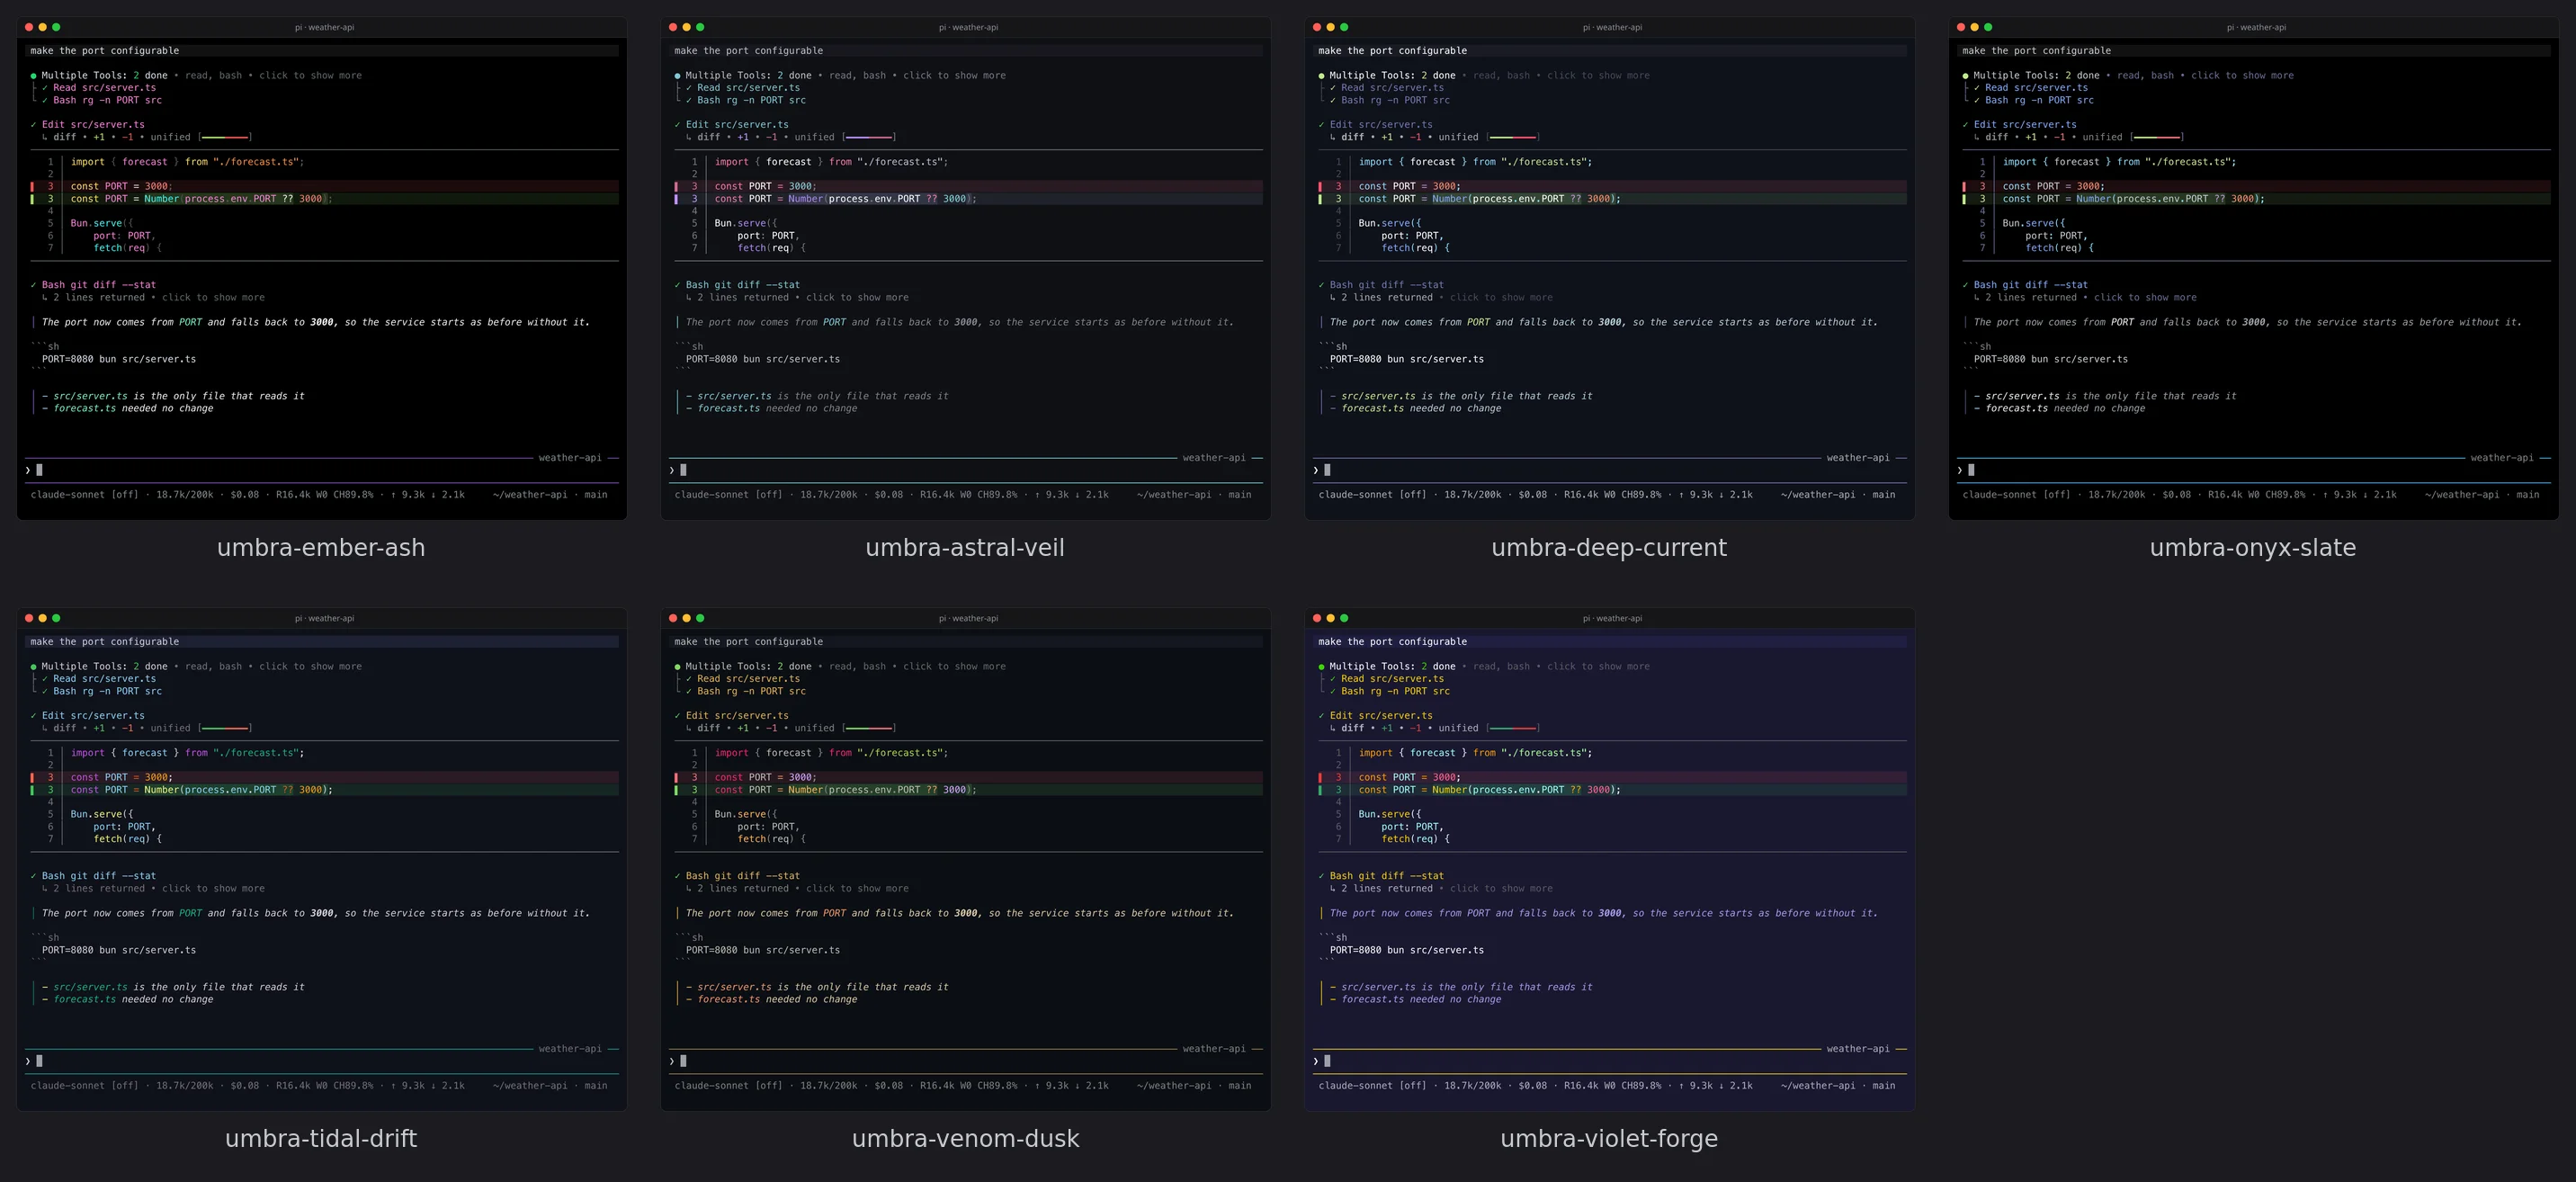Click 'Number(process.env.PORT ?? 3000)' added line in umbra-onyx-slate
The height and width of the screenshot is (1182, 2576).
click(2168, 199)
